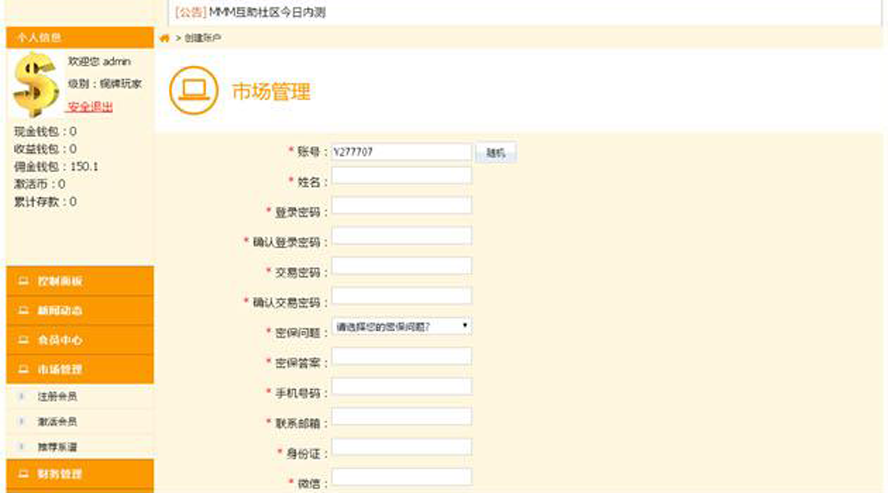
Task: Click the circled laptop icon beside 市场管理 heading
Action: click(194, 91)
